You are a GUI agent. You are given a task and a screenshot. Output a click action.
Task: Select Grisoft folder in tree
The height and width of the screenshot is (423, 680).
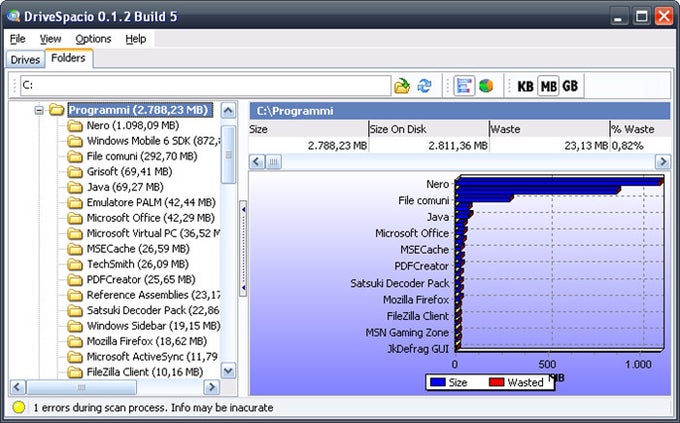pyautogui.click(x=129, y=172)
